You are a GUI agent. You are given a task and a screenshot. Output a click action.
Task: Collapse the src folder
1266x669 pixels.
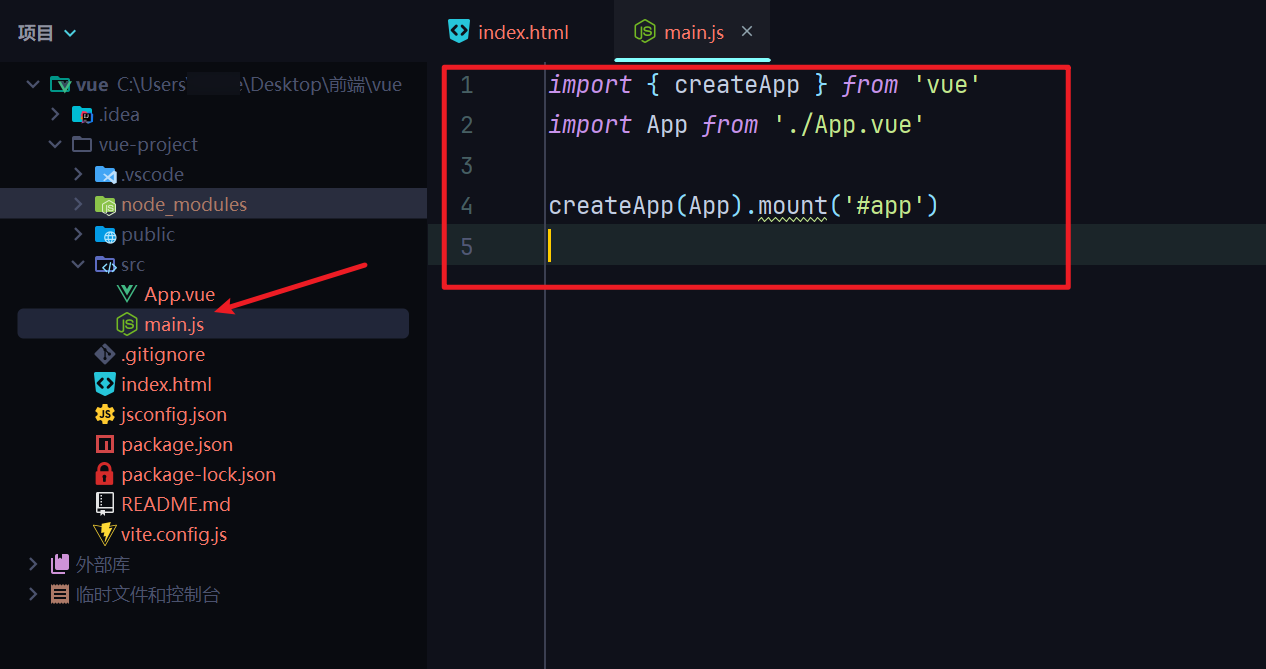click(x=79, y=264)
